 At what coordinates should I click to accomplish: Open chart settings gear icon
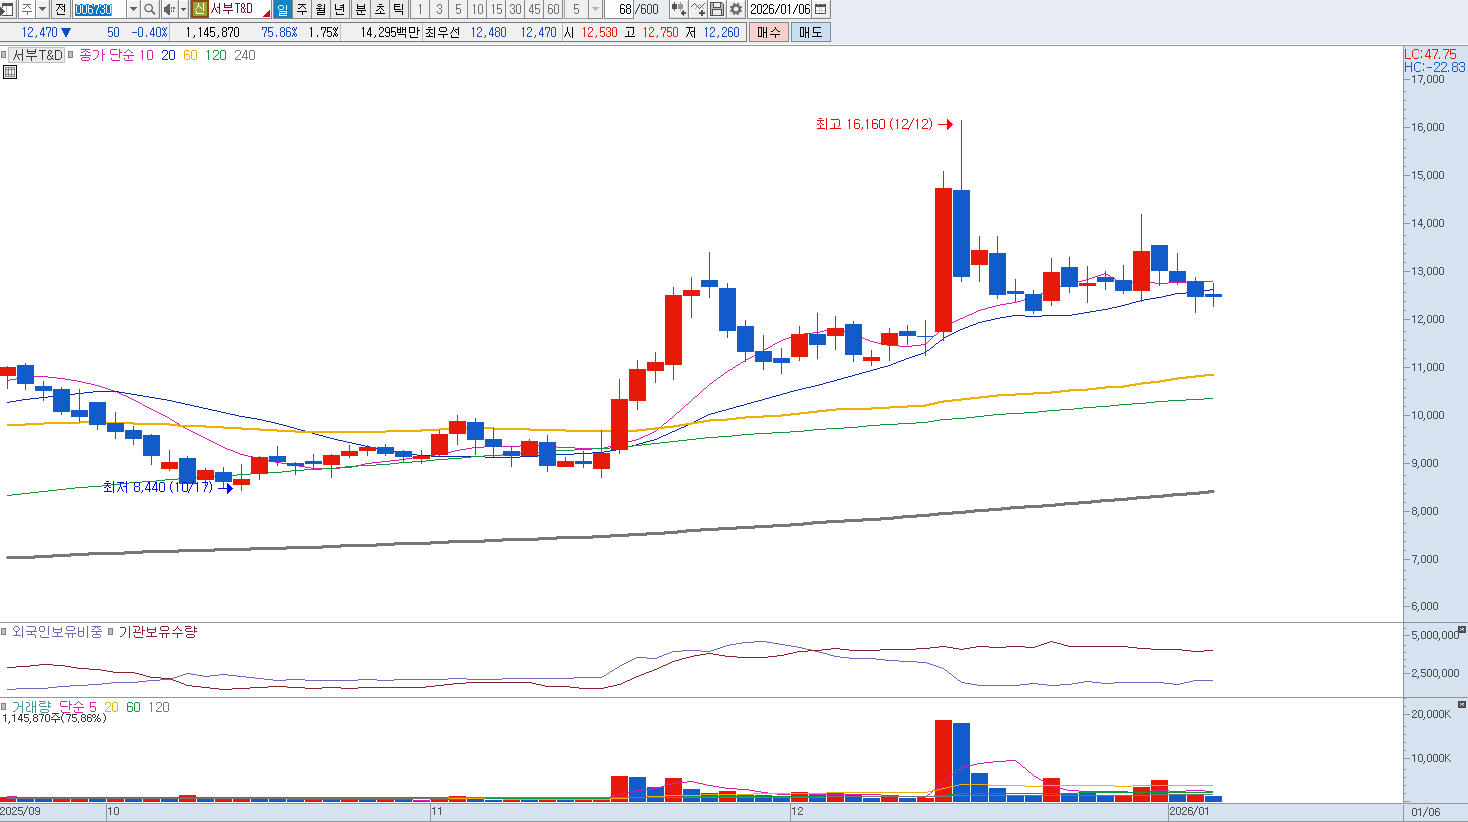(736, 9)
